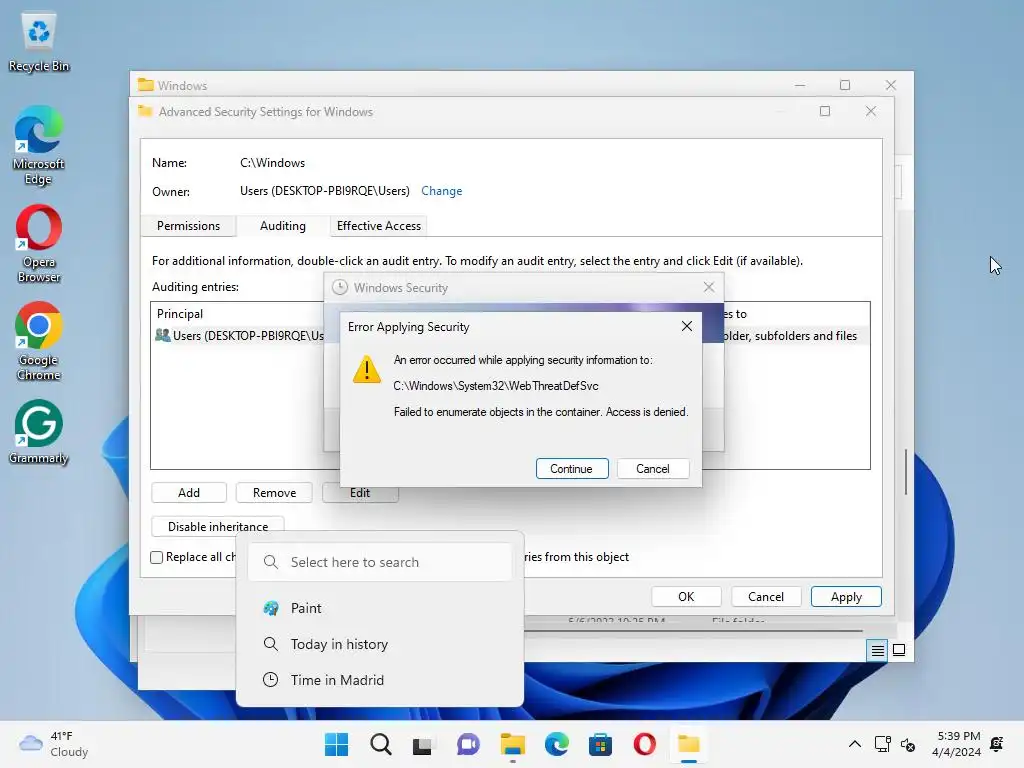Open Microsoft Edge desktop shortcut
The width and height of the screenshot is (1024, 768).
pos(39,145)
